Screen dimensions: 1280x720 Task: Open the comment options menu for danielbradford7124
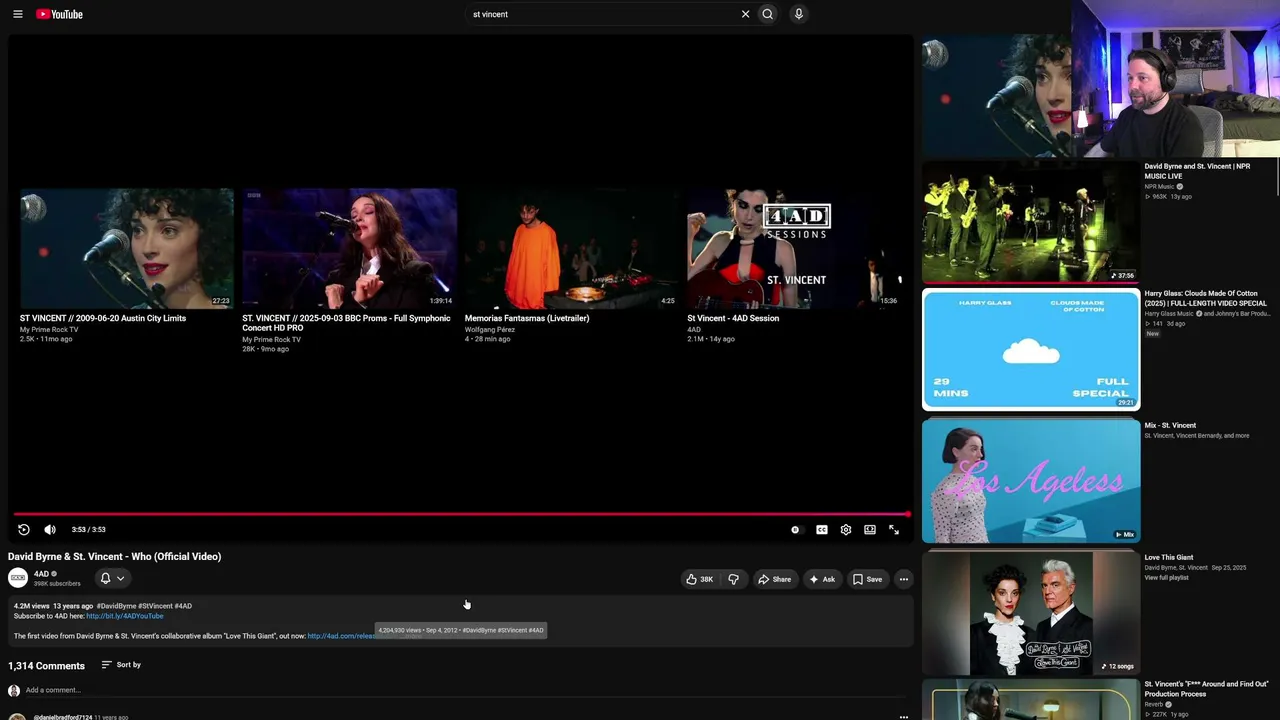[x=904, y=716]
